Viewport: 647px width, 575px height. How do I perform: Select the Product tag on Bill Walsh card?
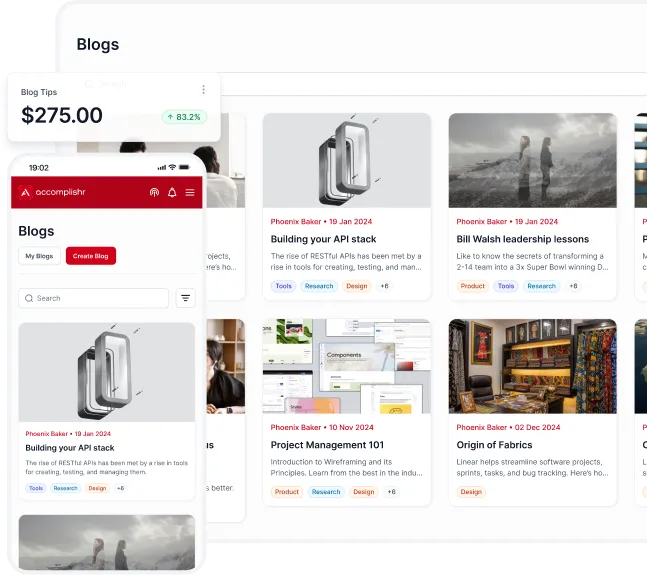473,286
